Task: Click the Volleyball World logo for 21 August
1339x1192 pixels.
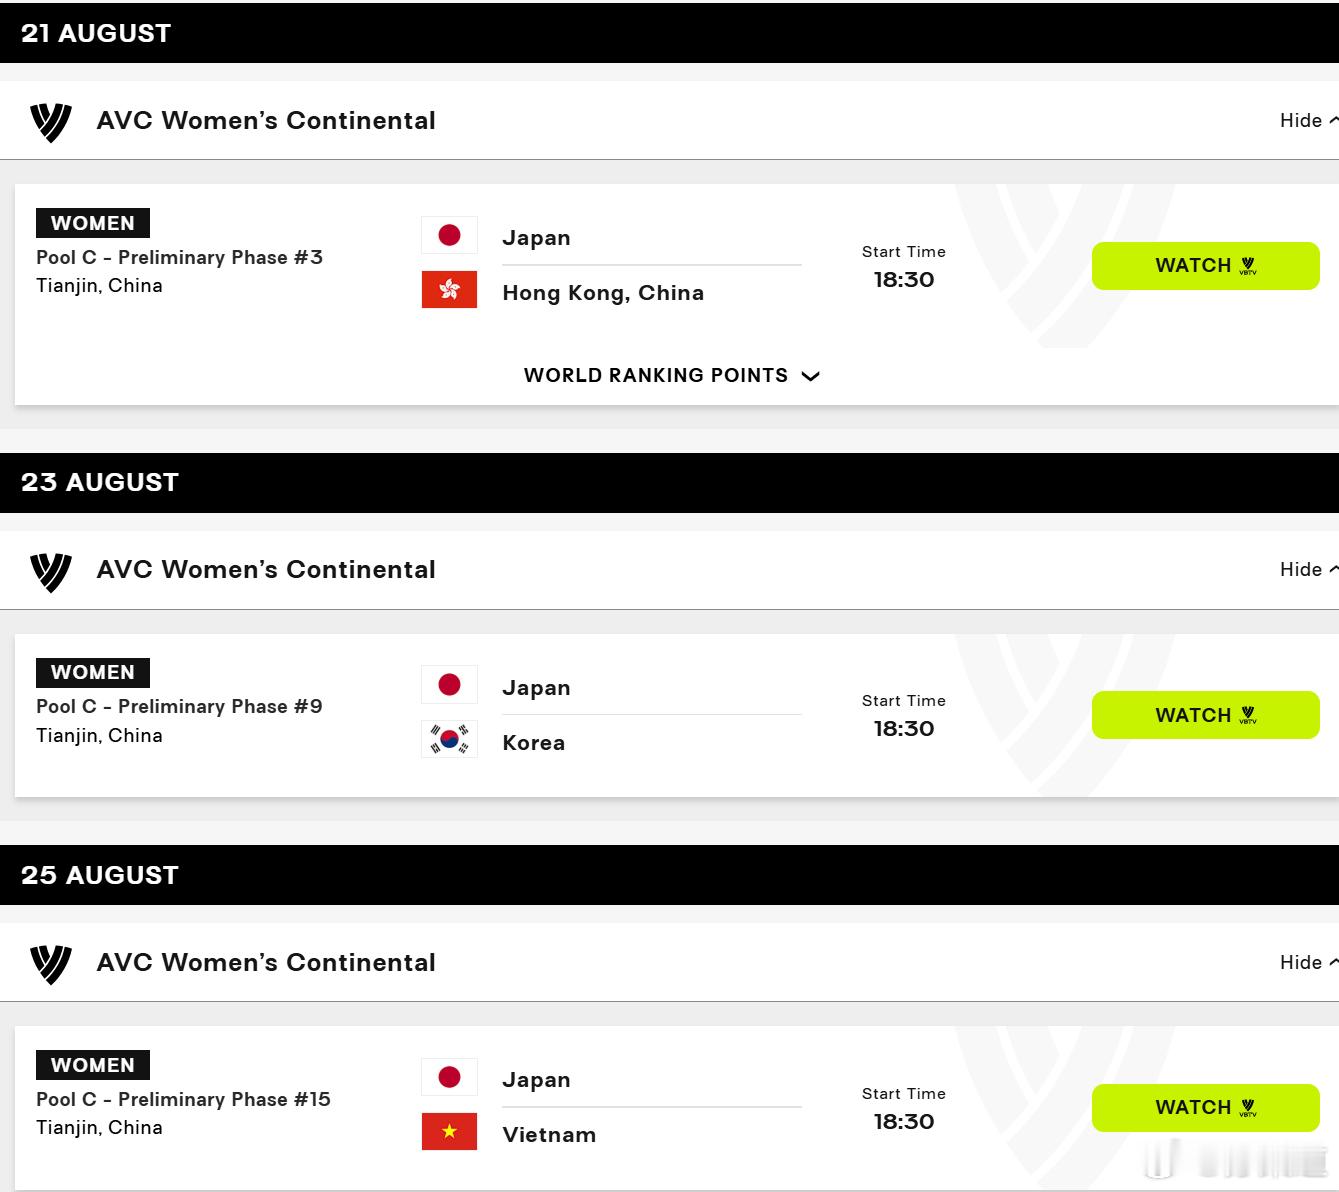Action: point(51,122)
